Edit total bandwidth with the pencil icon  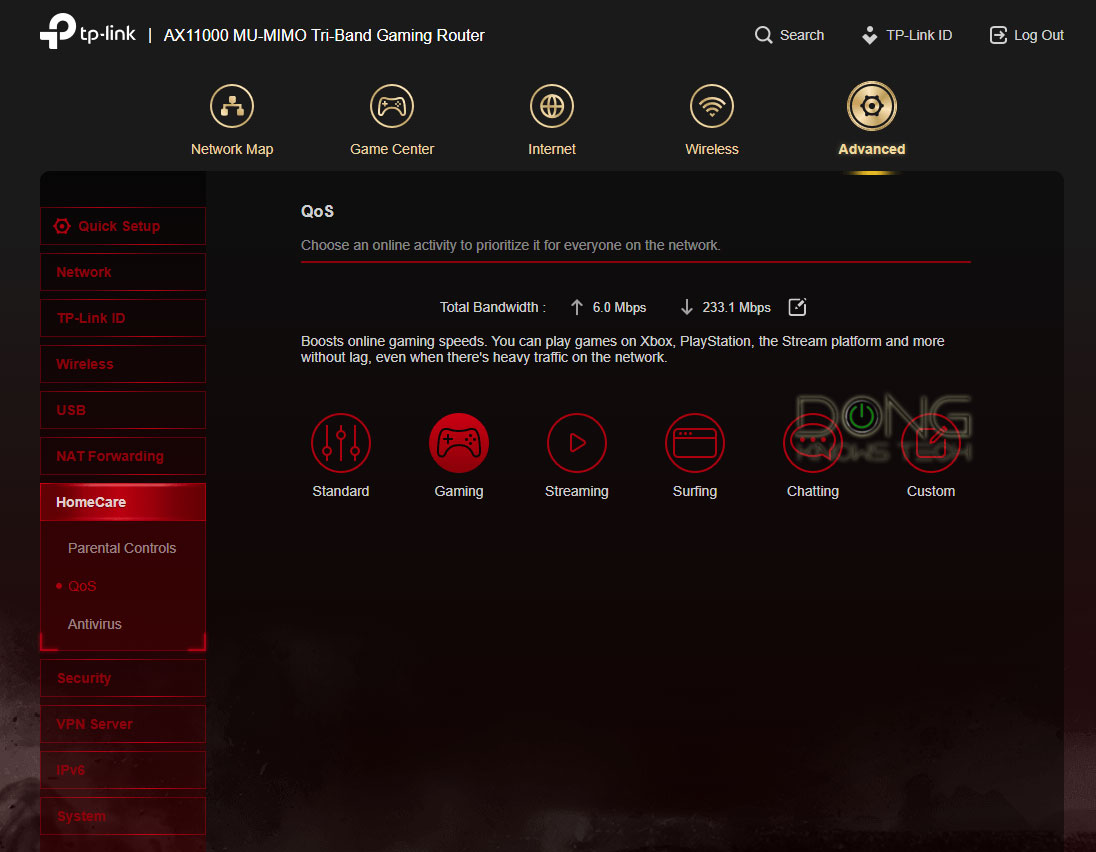pos(798,307)
